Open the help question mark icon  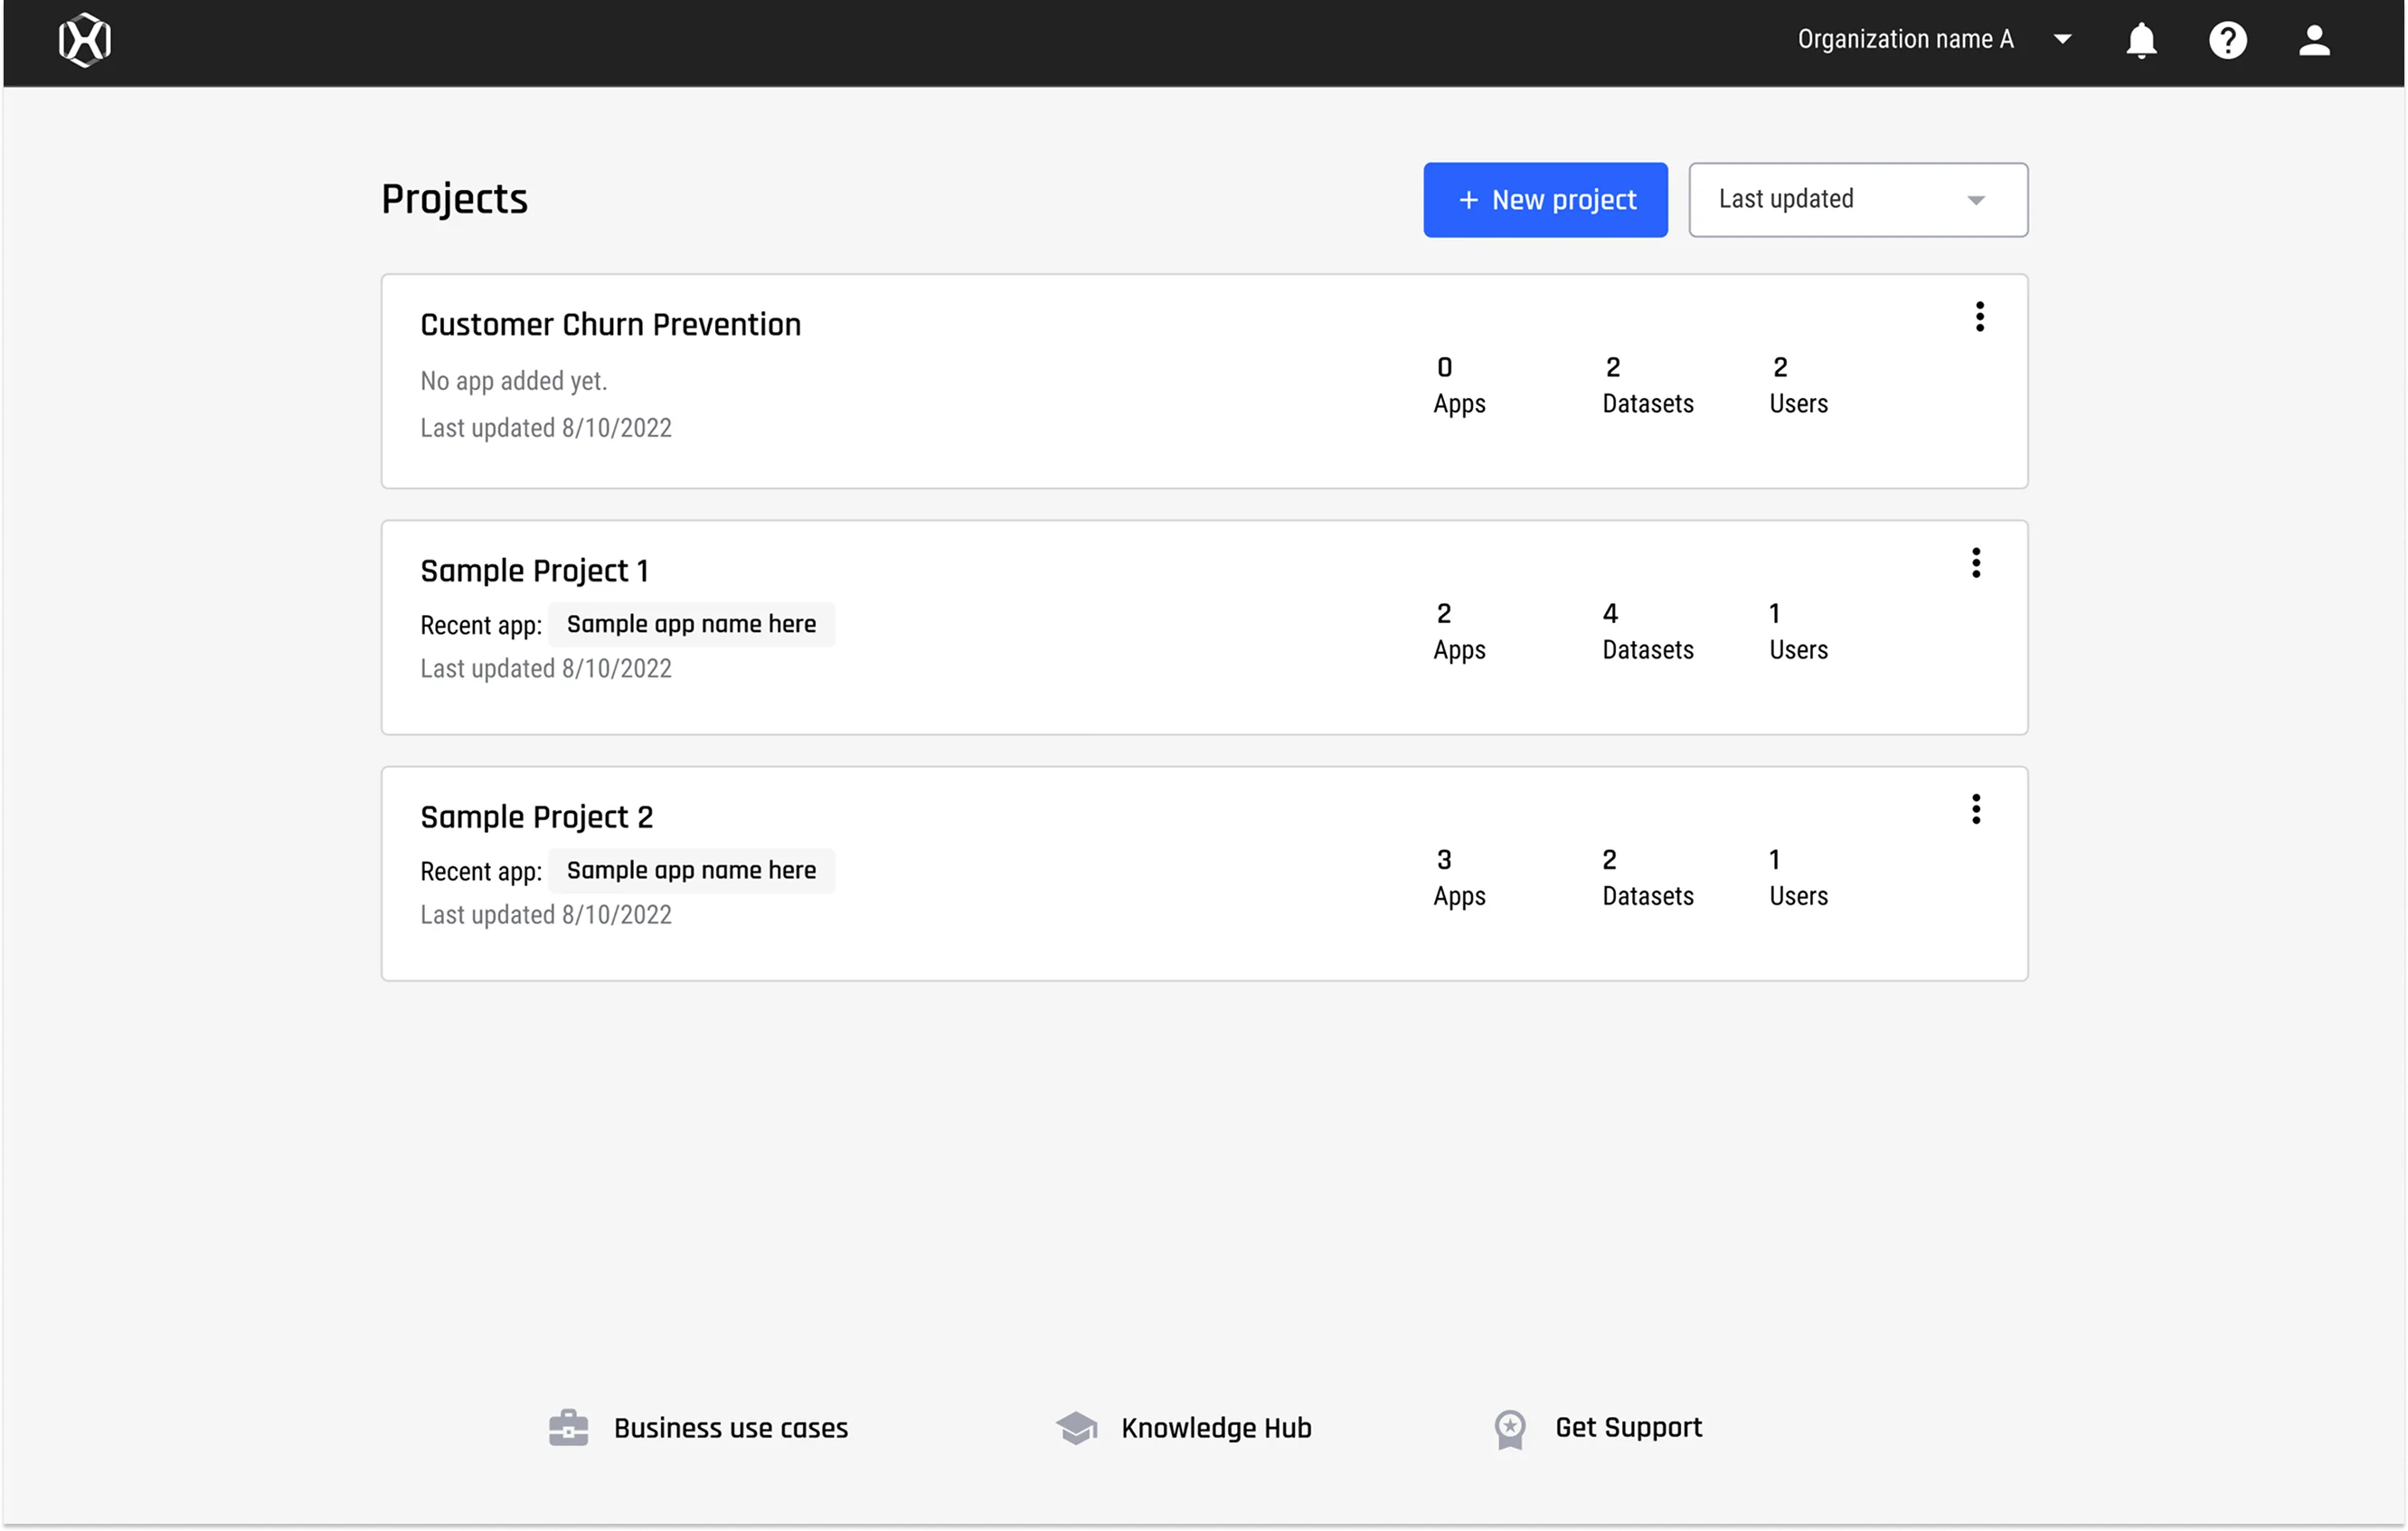point(2228,40)
